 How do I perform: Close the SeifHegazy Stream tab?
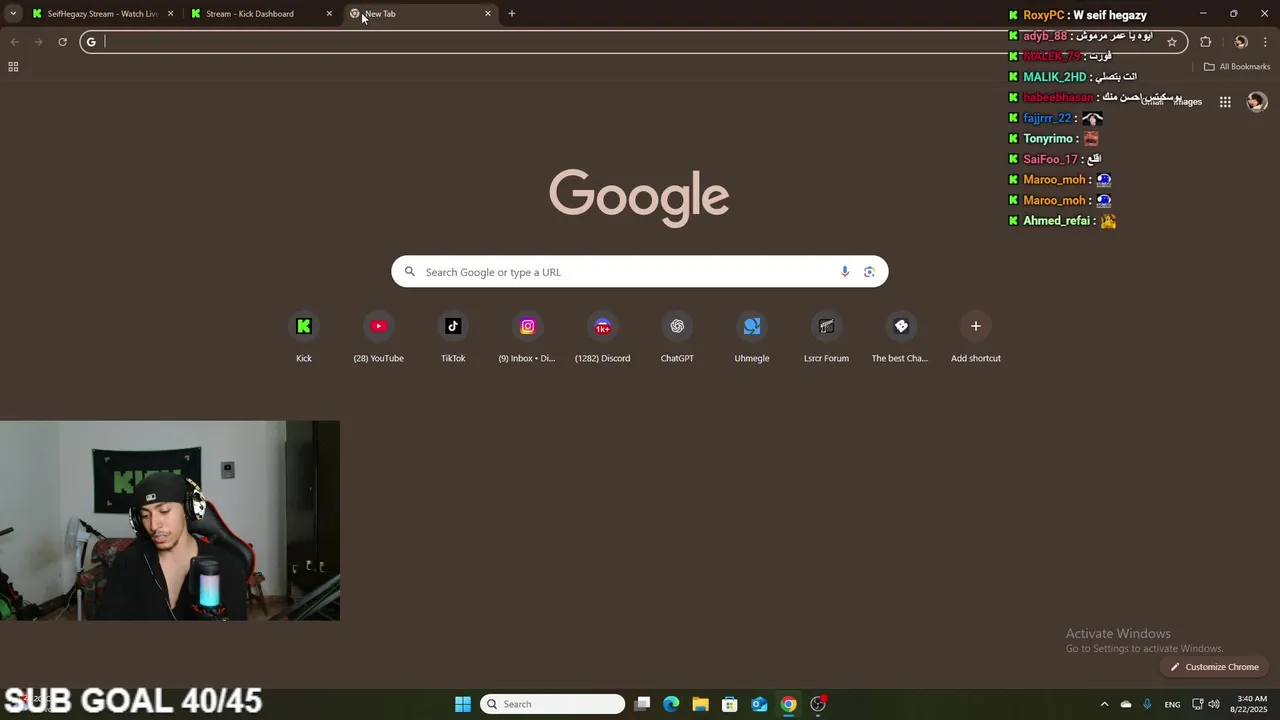click(170, 14)
